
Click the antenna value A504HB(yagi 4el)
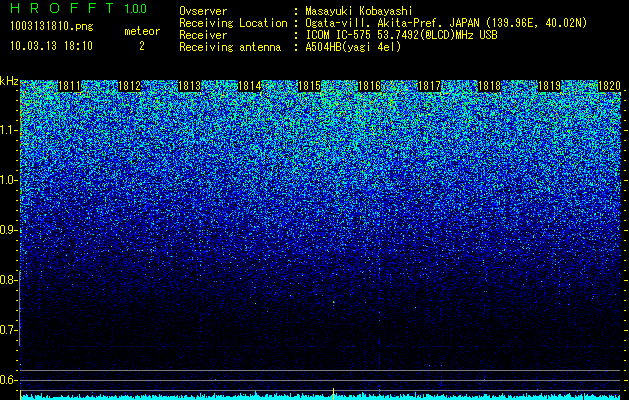[x=353, y=47]
